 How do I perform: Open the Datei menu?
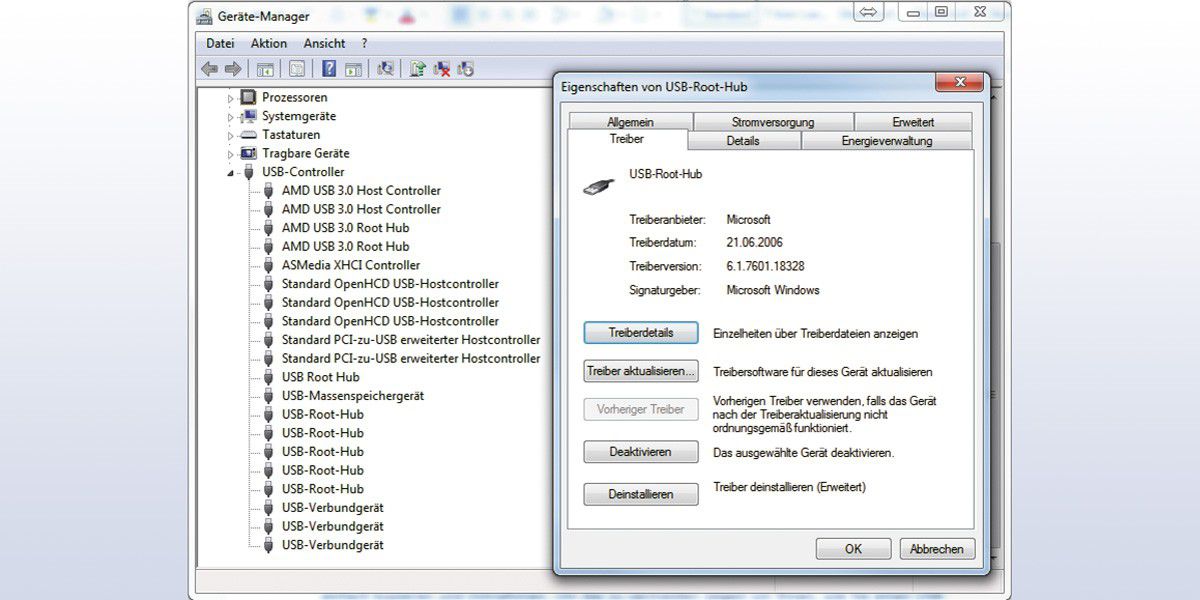220,43
